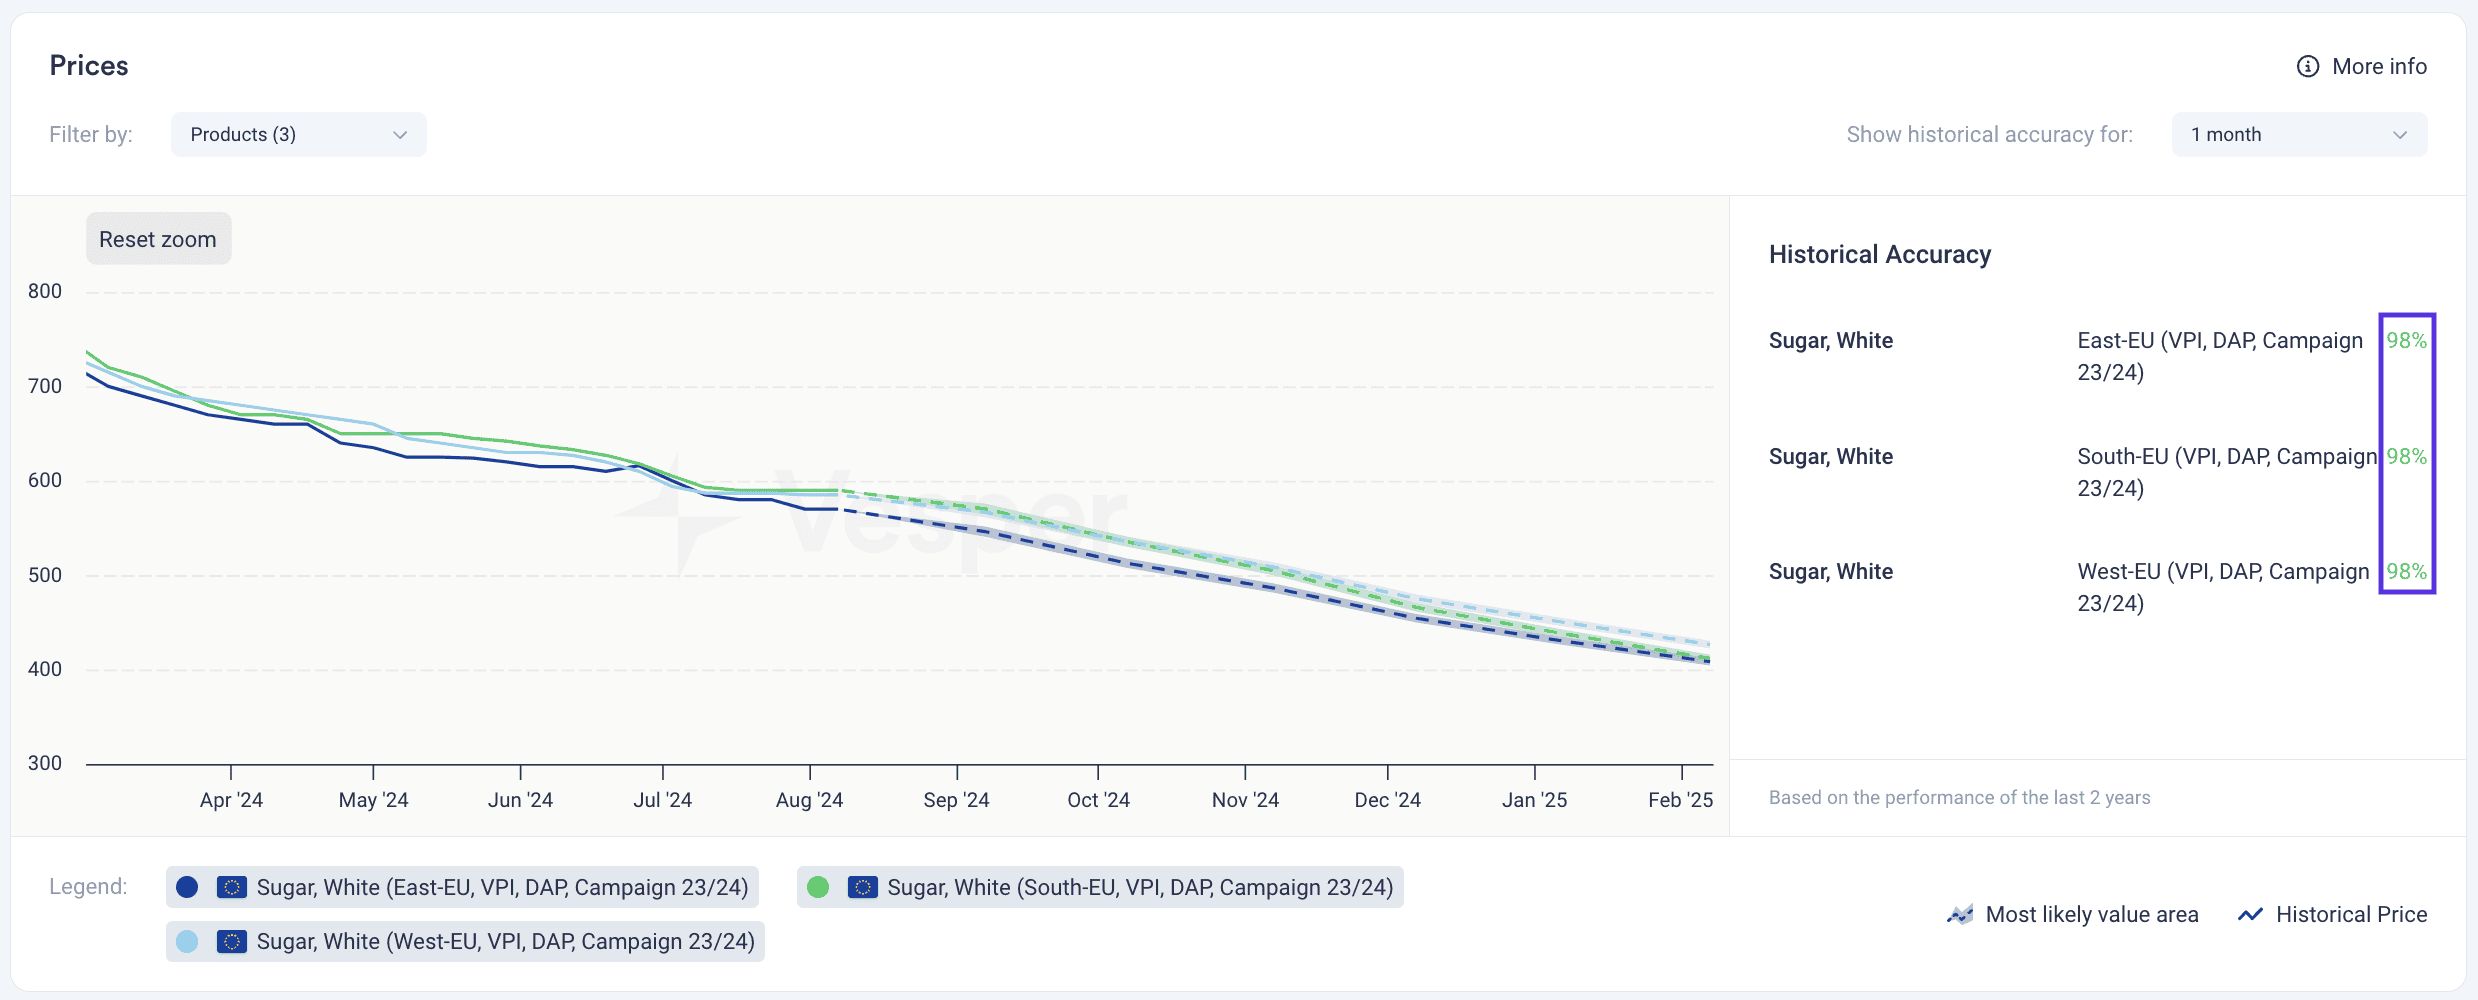Click EU flag icon in South-EU legend
Image resolution: width=2478 pixels, height=1000 pixels.
tap(863, 887)
